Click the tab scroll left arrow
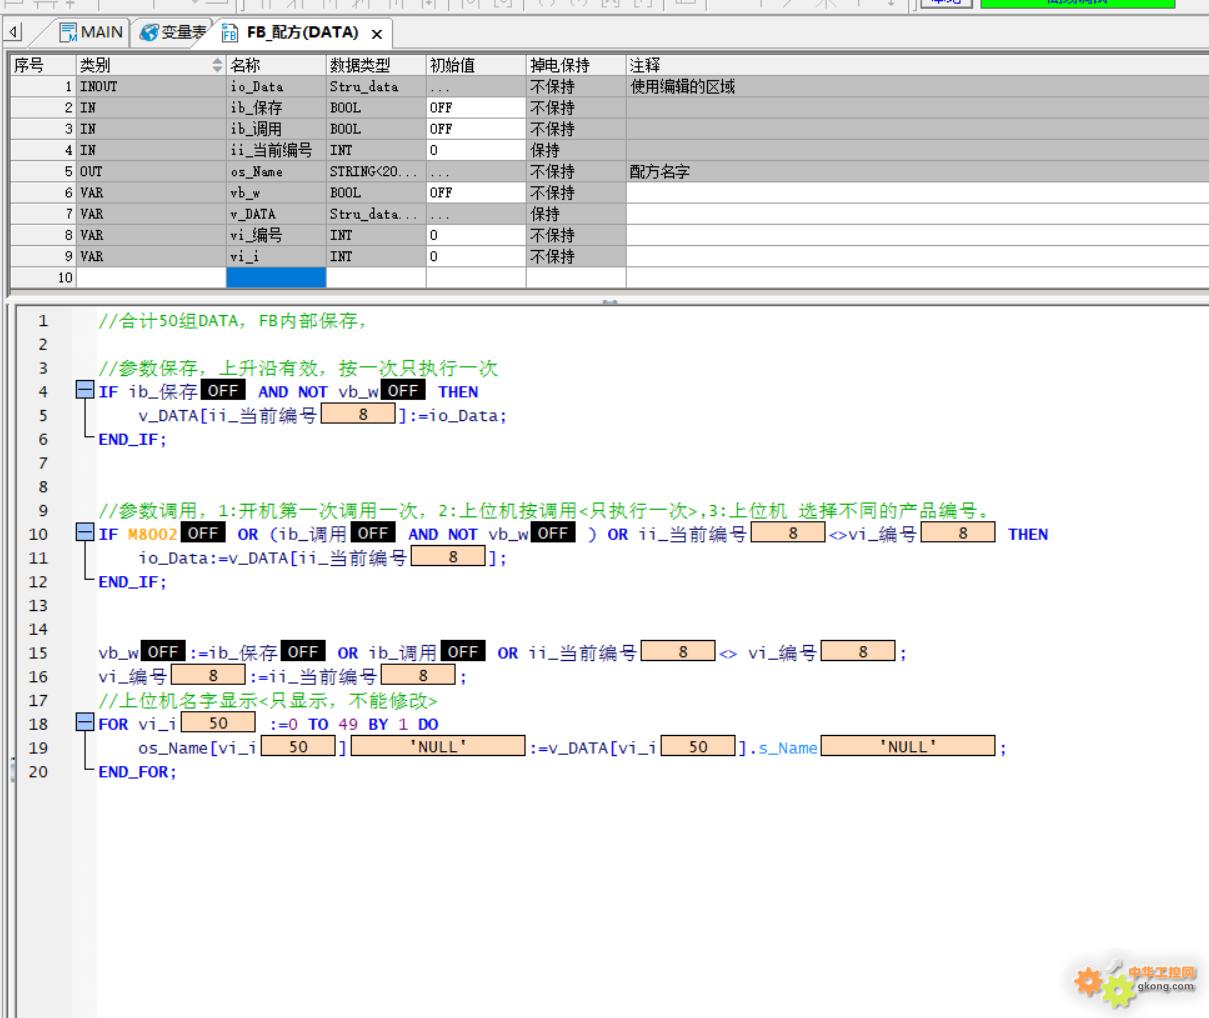Screen dimensions: 1209x1018 pyautogui.click(x=14, y=32)
